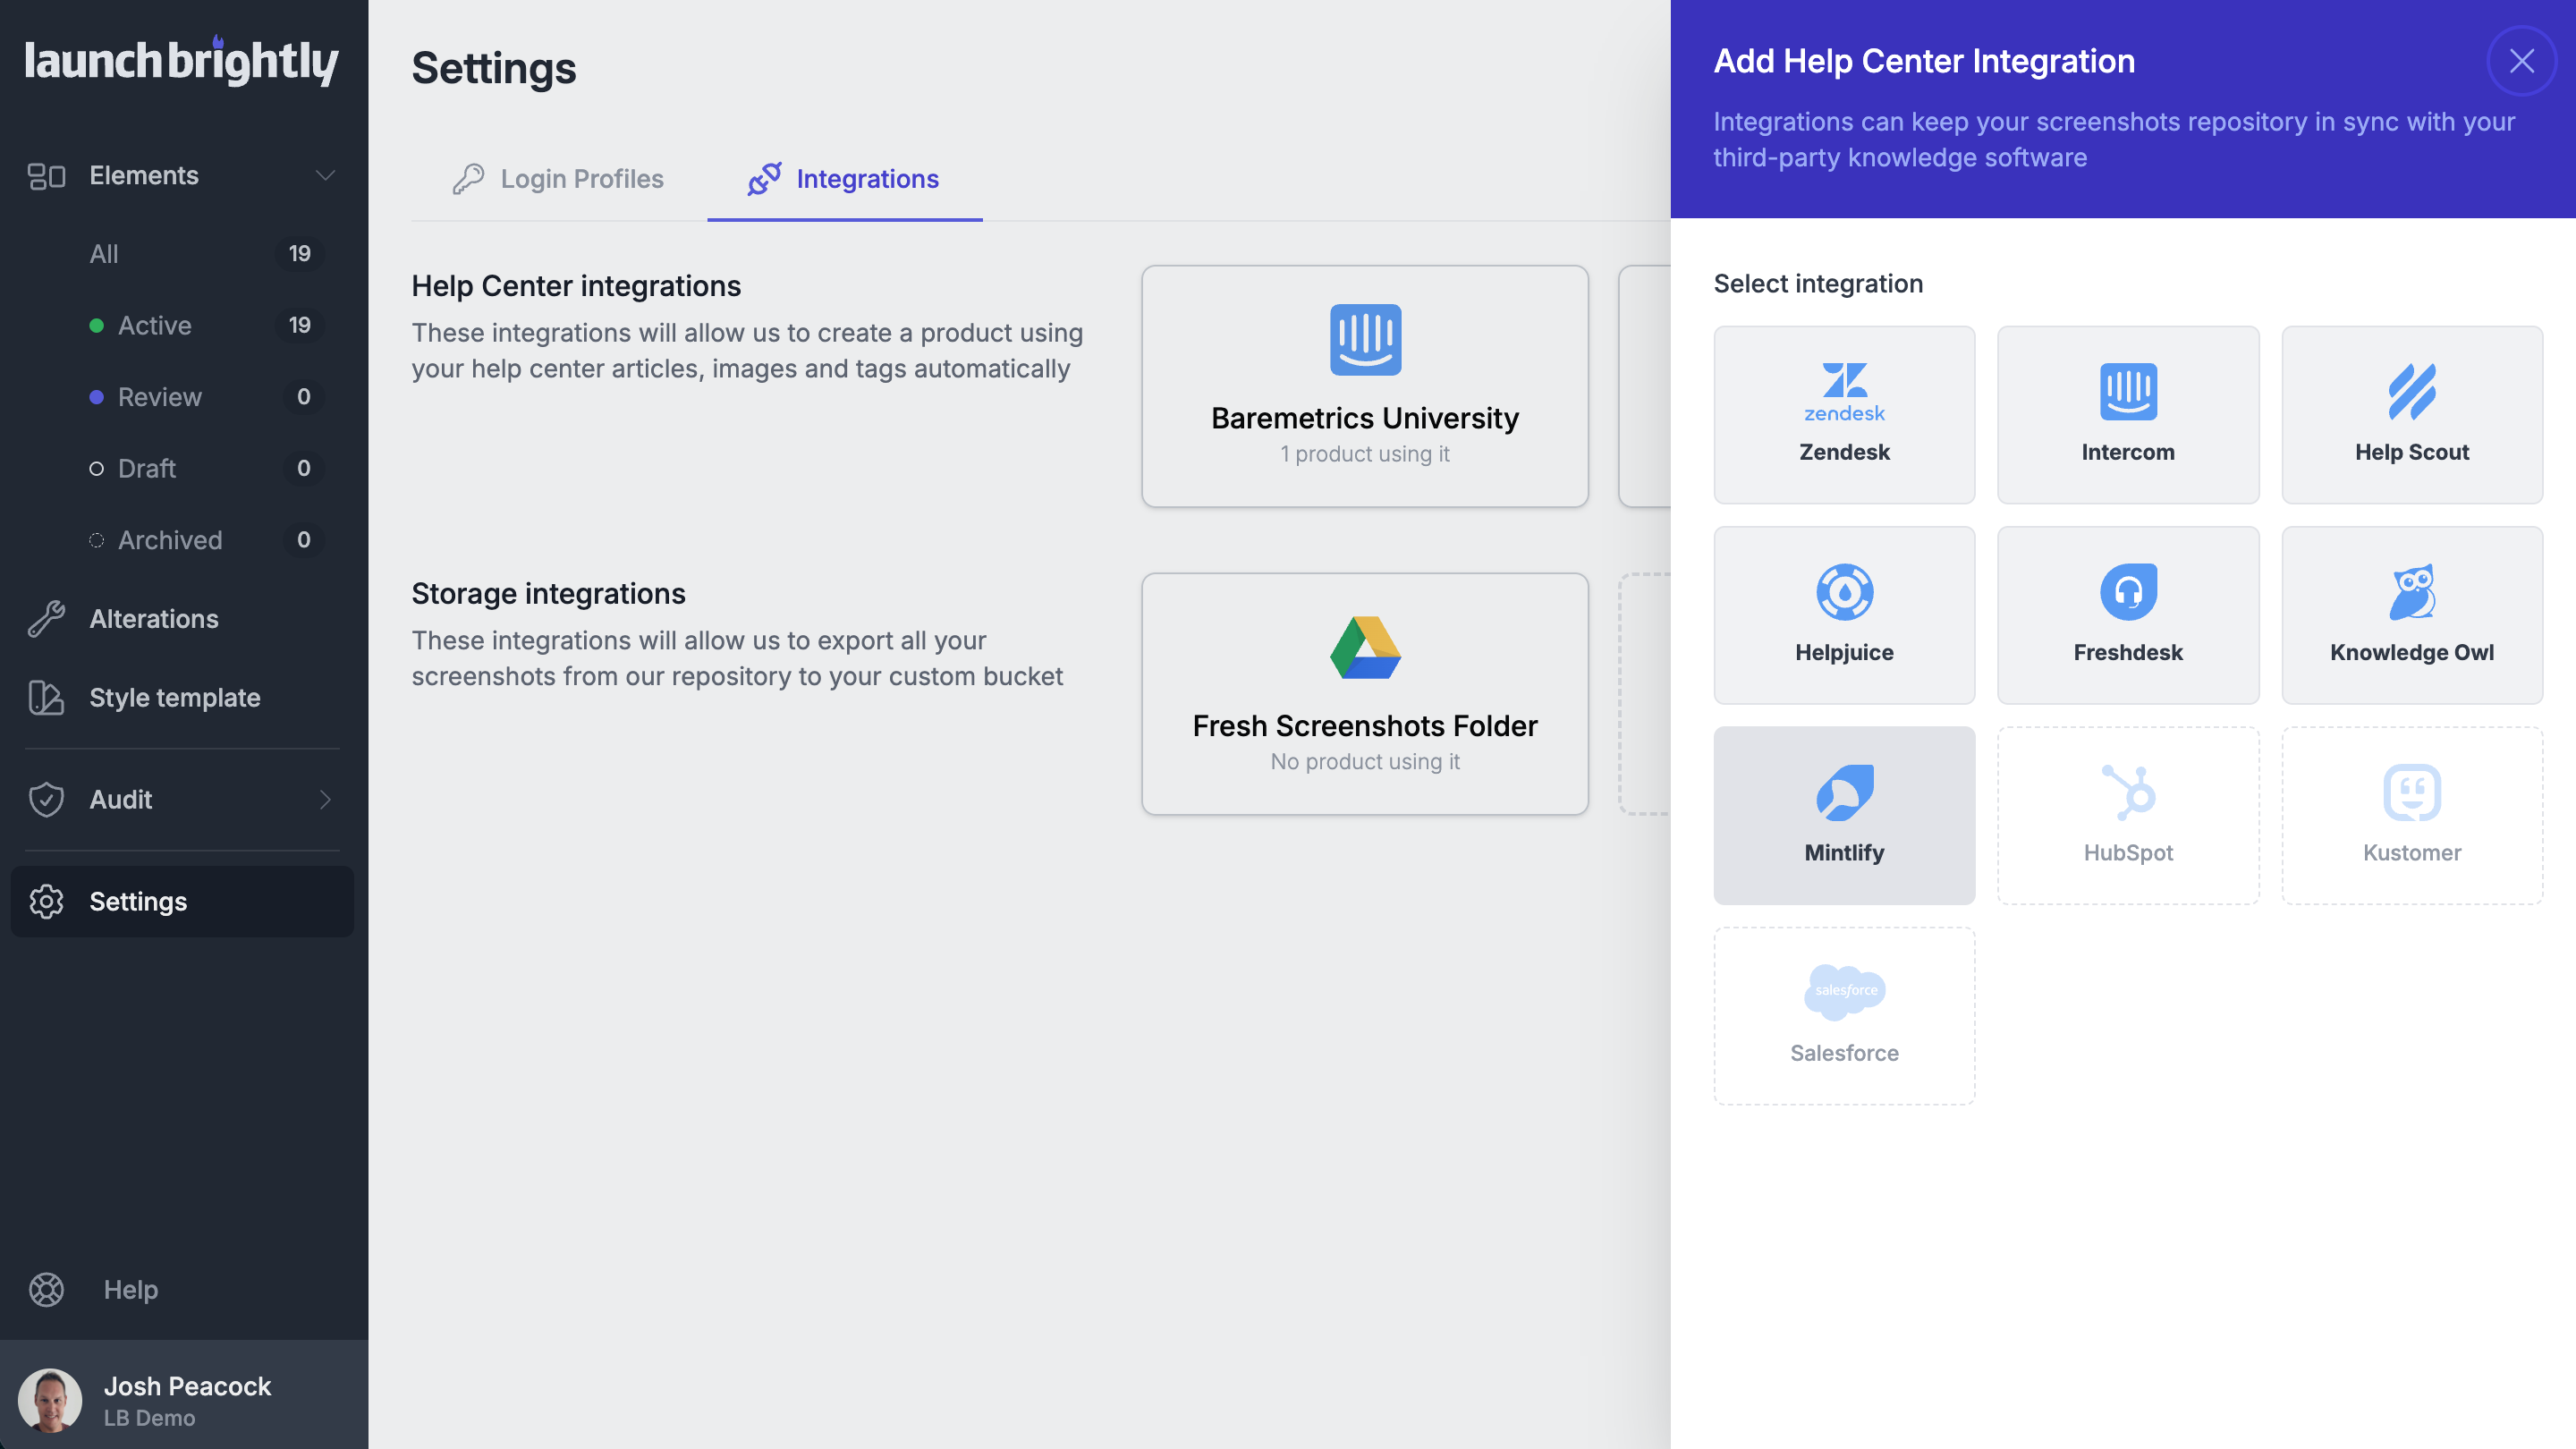Click the Zendesk logo icon
Screen dimensions: 2576x1449
point(1844,392)
